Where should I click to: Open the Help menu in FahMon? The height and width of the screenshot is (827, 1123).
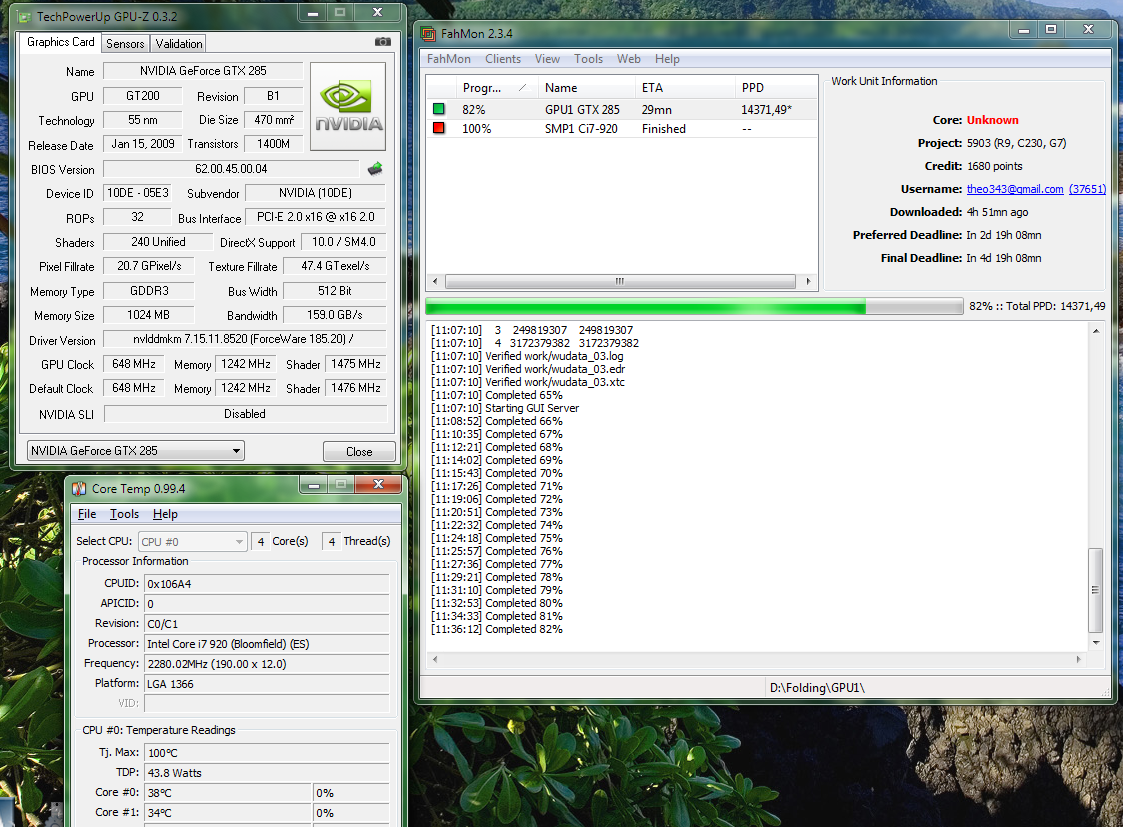point(667,59)
